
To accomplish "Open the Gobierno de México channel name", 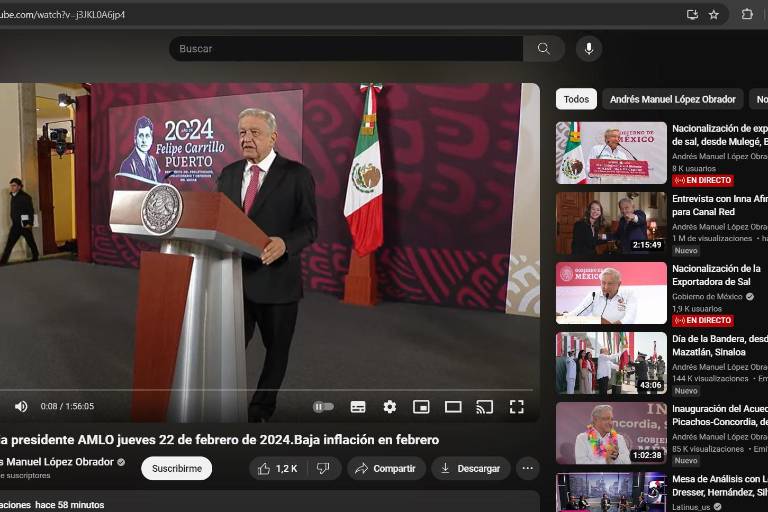I will point(707,297).
